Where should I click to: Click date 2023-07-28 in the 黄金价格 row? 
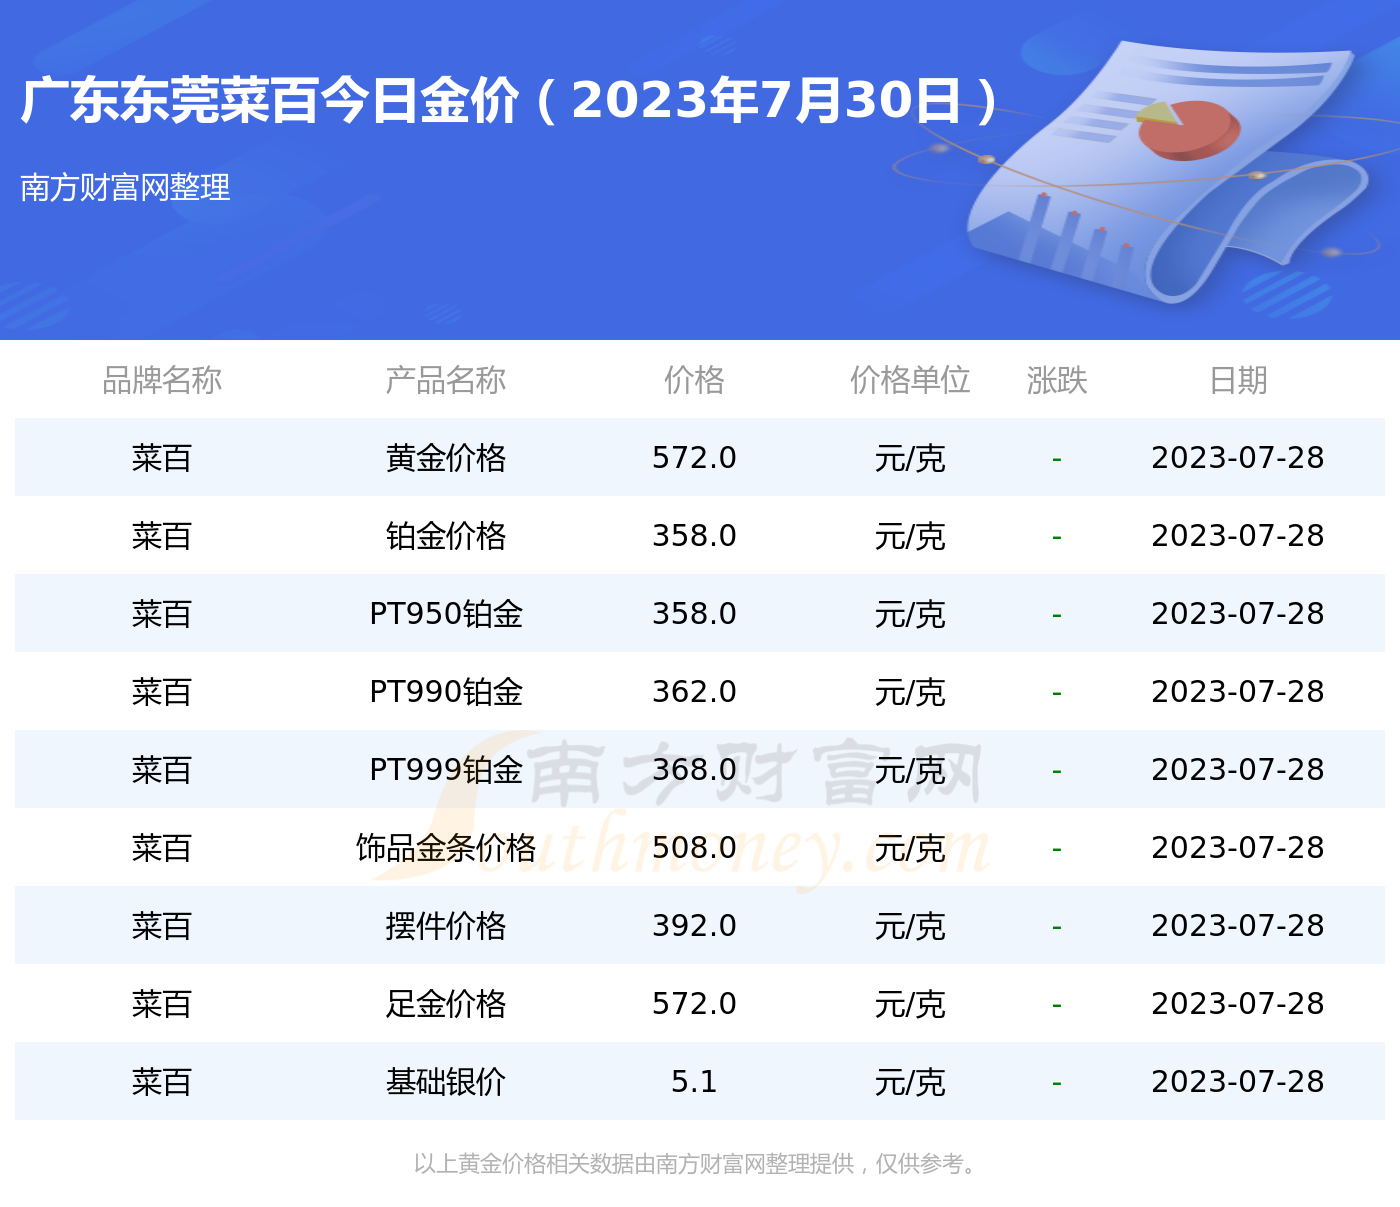1238,458
